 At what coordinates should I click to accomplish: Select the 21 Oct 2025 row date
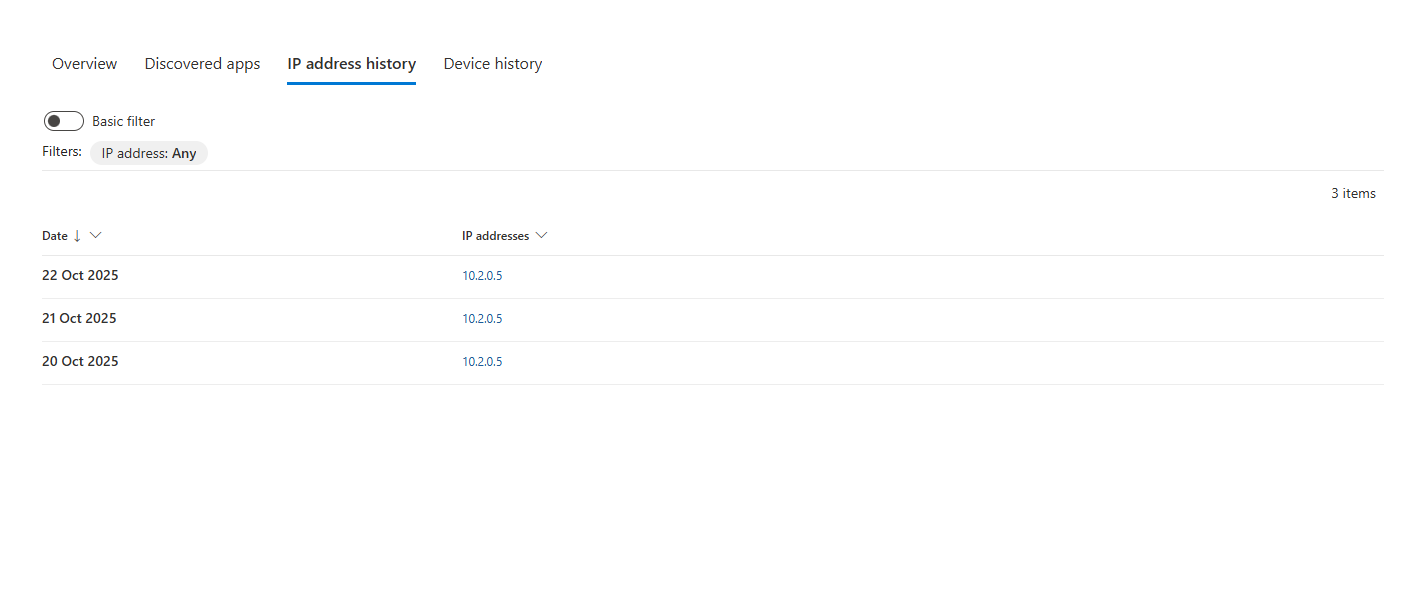[x=79, y=318]
